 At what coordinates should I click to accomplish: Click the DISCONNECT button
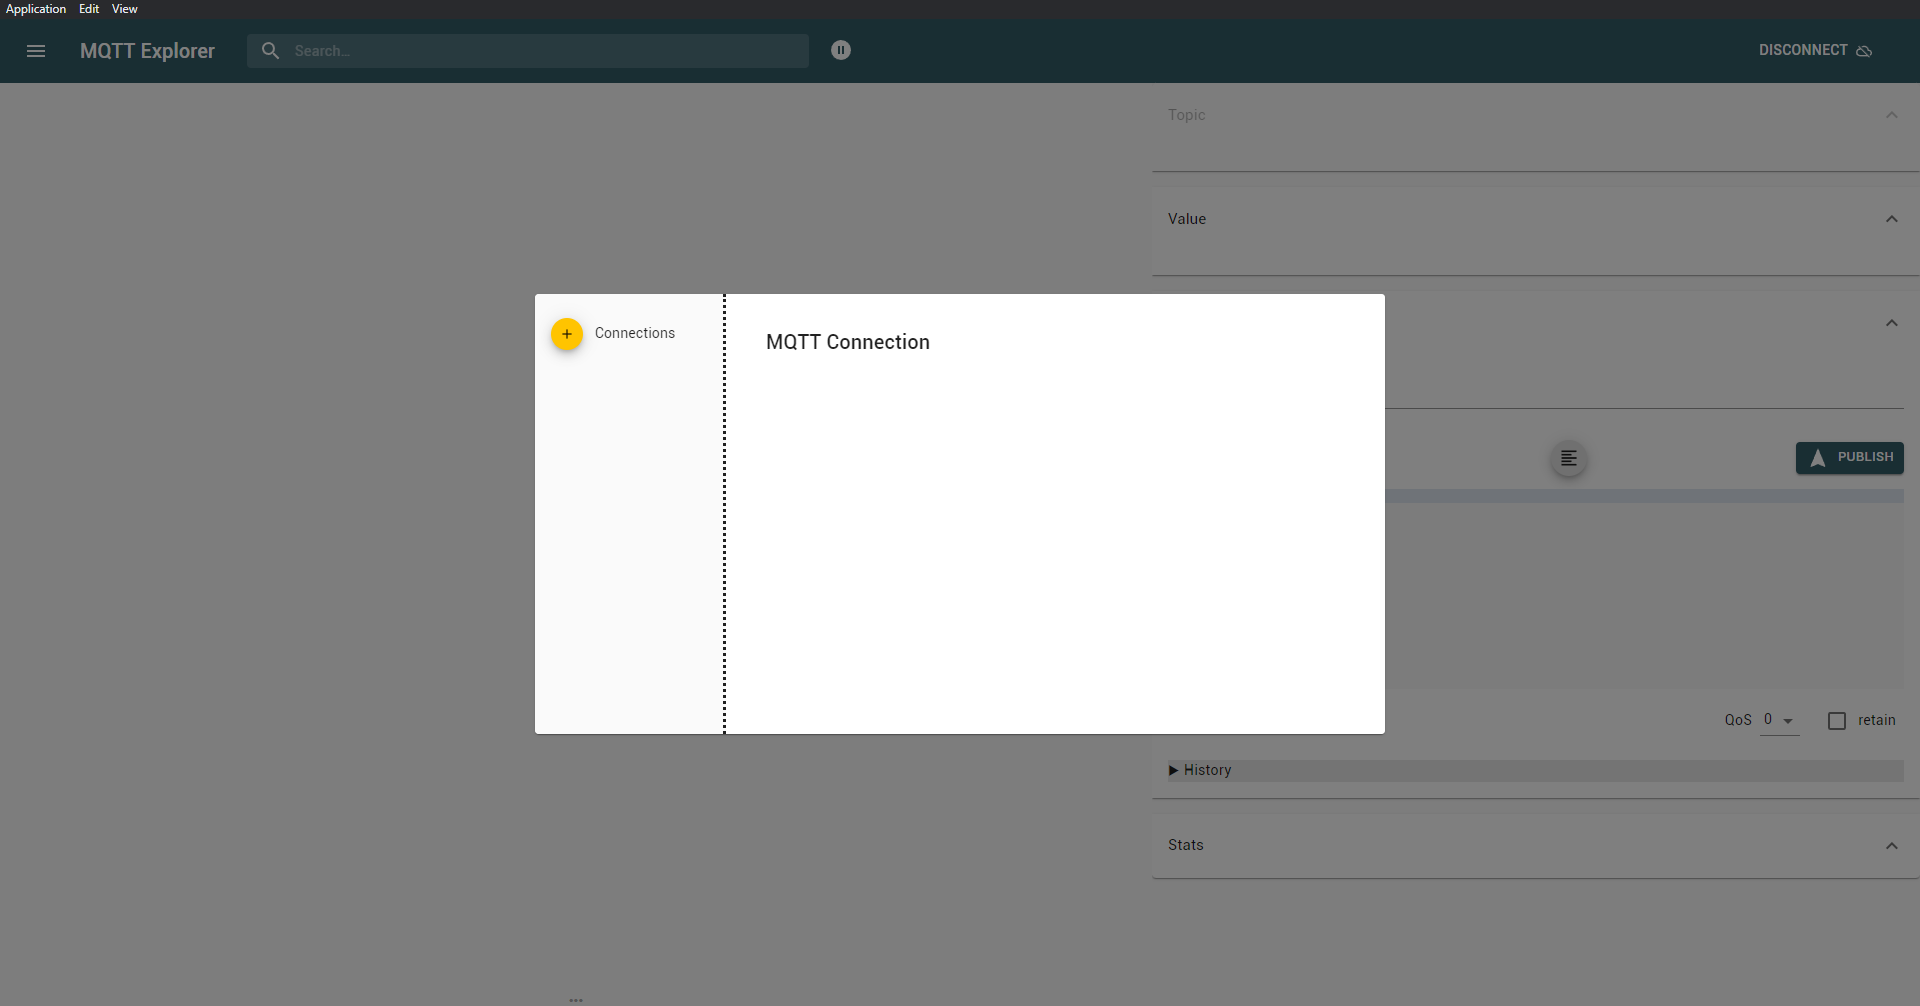(x=1803, y=50)
